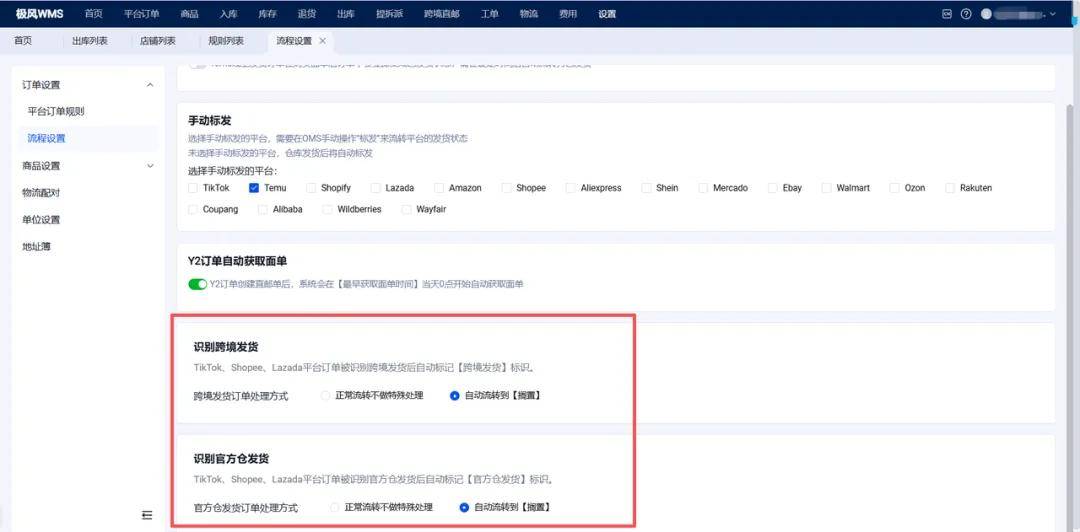
Task: Check the Ozon platform checkbox
Action: [895, 187]
